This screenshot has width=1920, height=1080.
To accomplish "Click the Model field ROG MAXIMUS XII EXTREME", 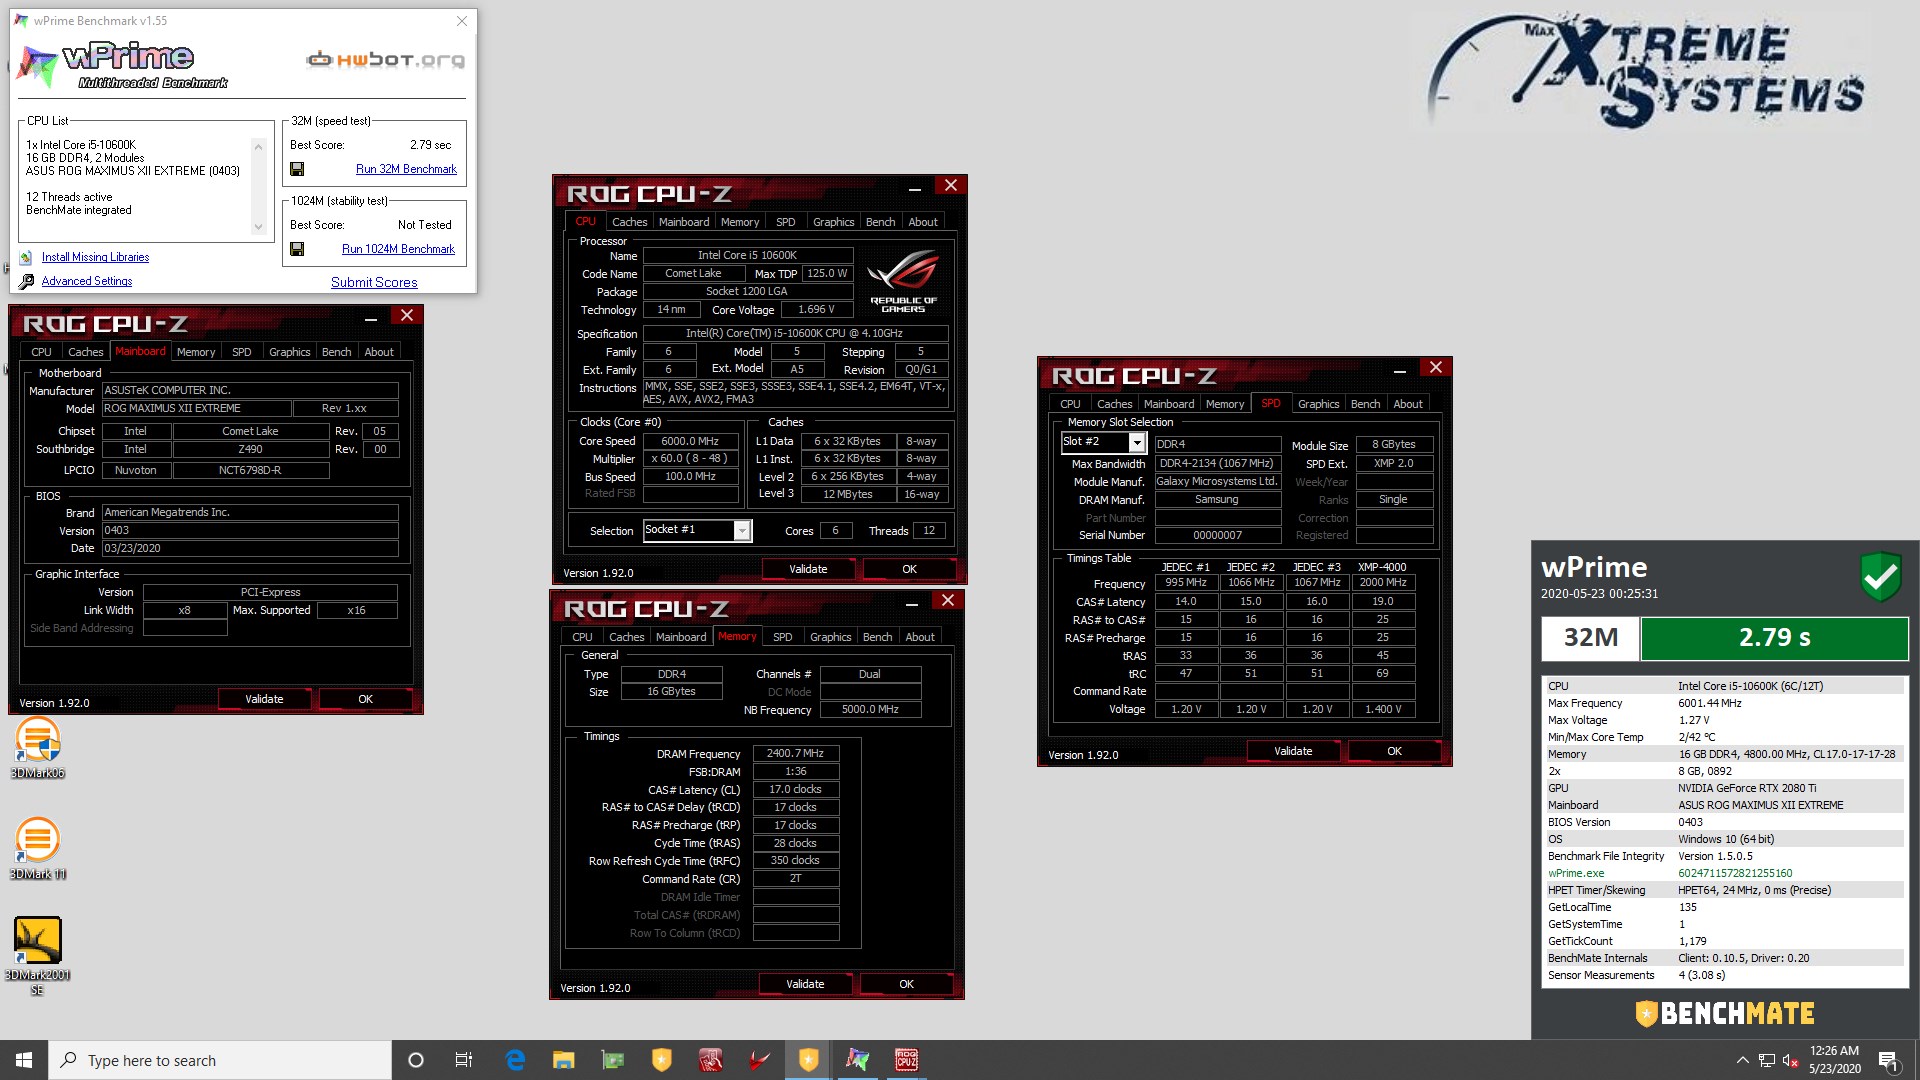I will (x=197, y=408).
